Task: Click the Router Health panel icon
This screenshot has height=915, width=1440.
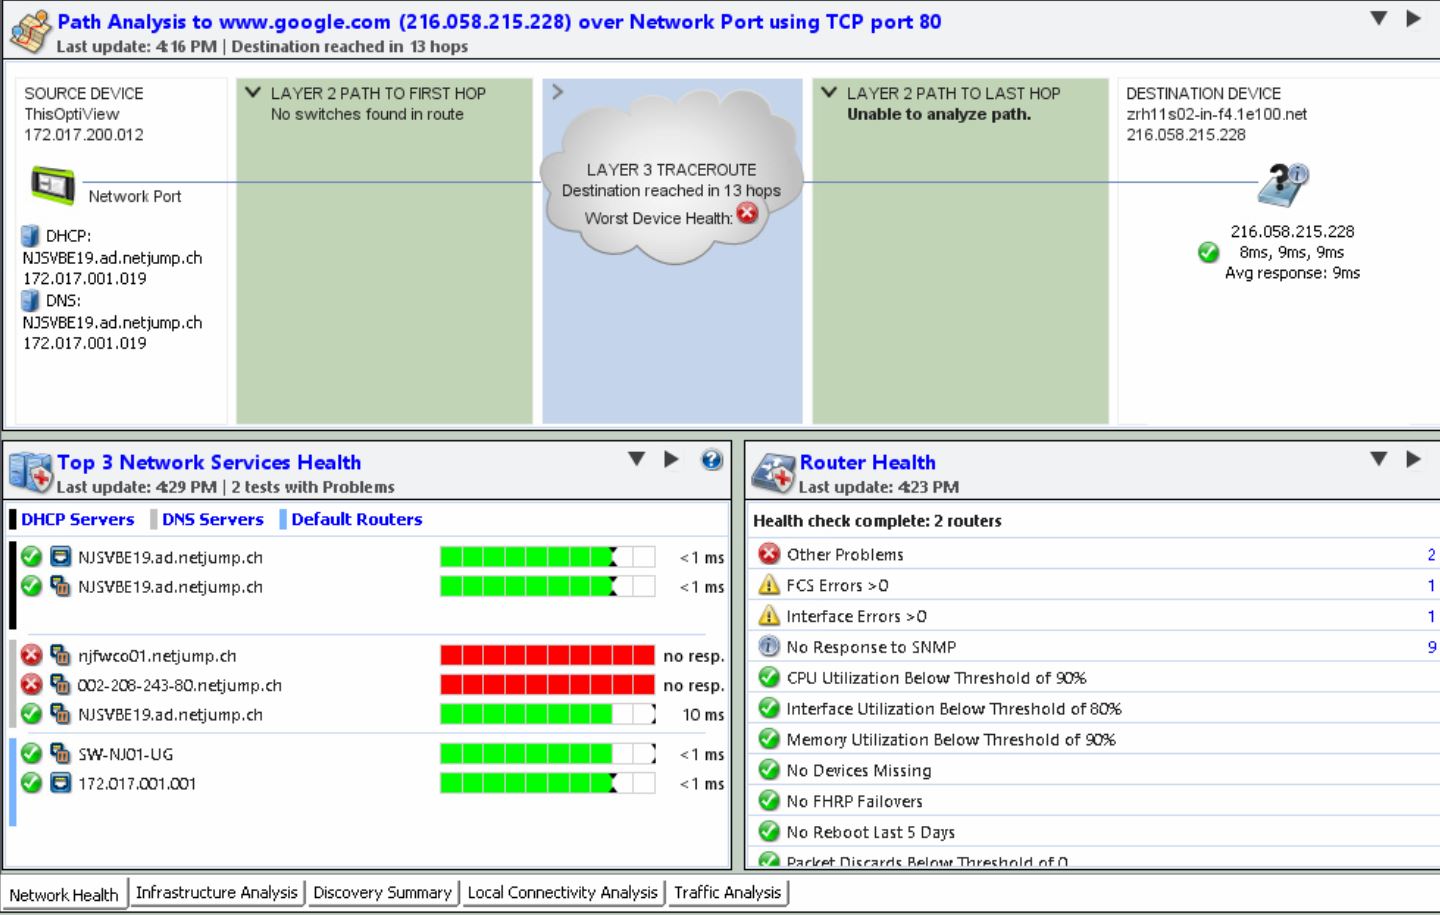Action: pyautogui.click(x=773, y=472)
